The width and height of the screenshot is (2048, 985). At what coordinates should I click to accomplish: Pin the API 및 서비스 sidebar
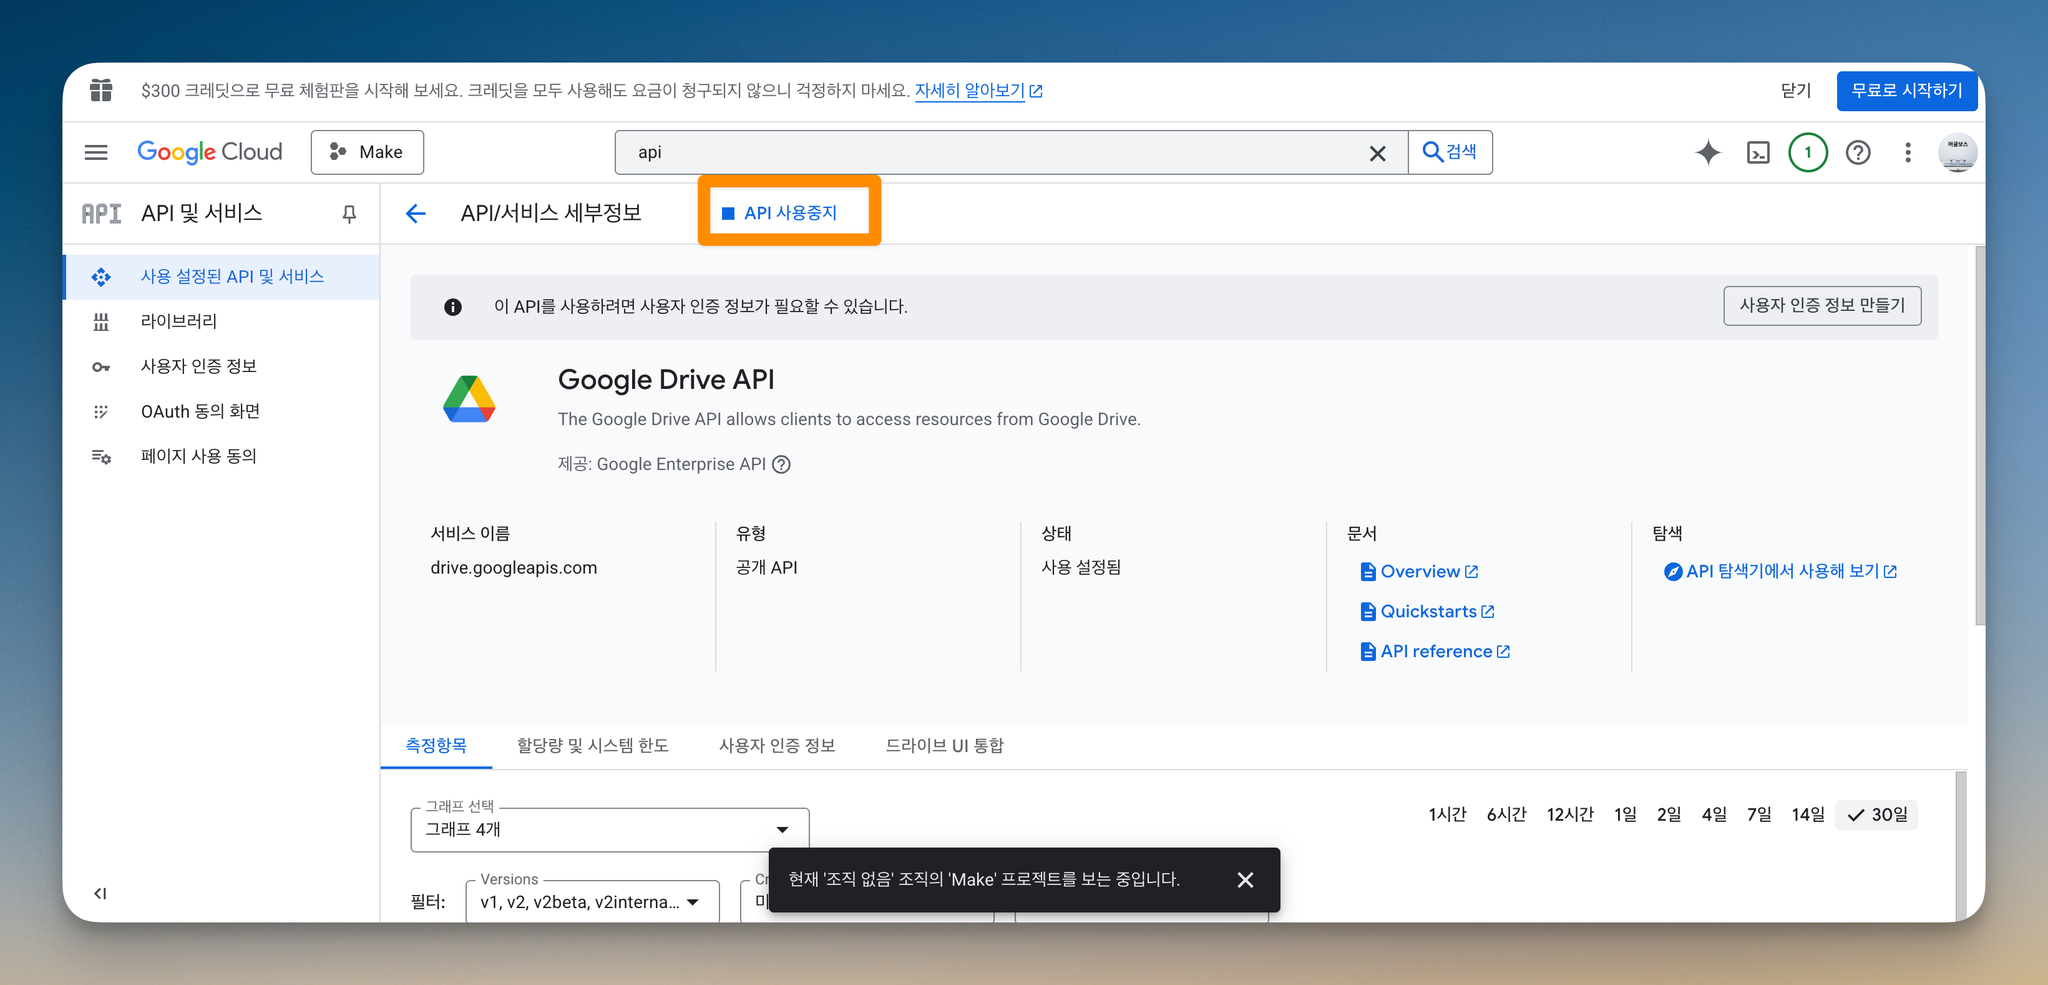349,214
